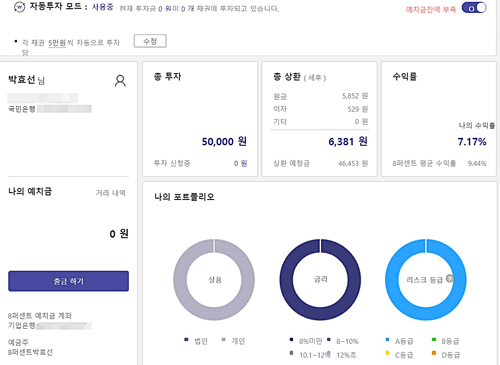This screenshot has height=365, width=500.
Task: Click the 금리 donut chart
Action: pos(320,279)
